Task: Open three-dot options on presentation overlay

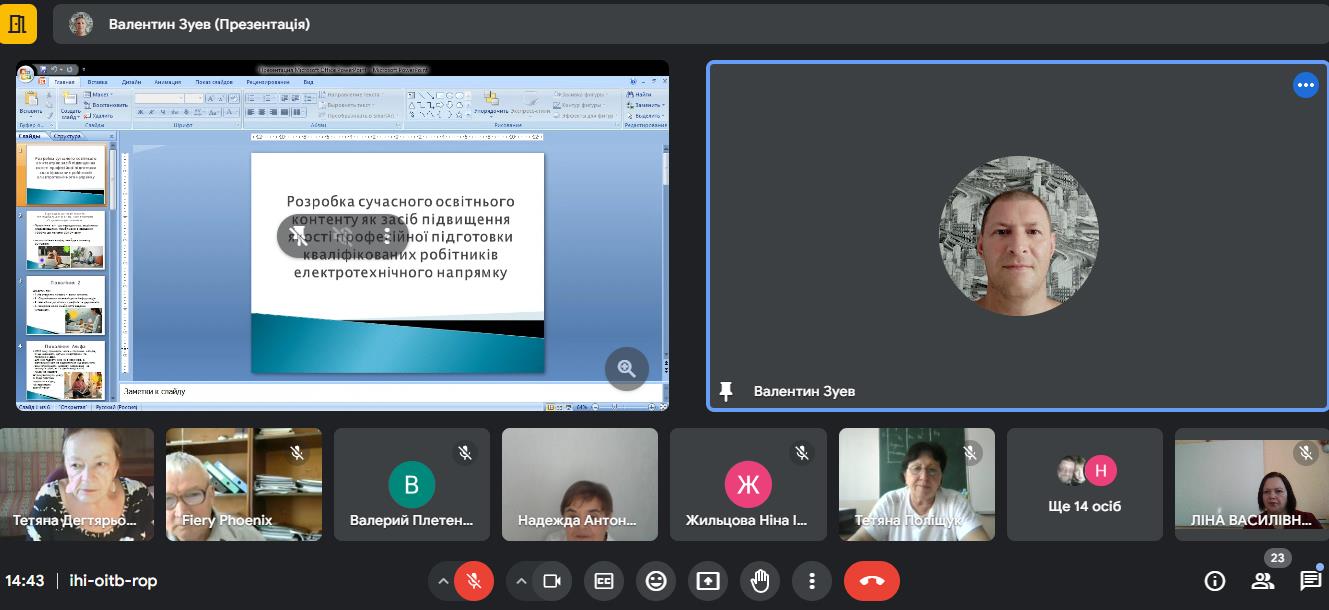Action: click(x=386, y=236)
